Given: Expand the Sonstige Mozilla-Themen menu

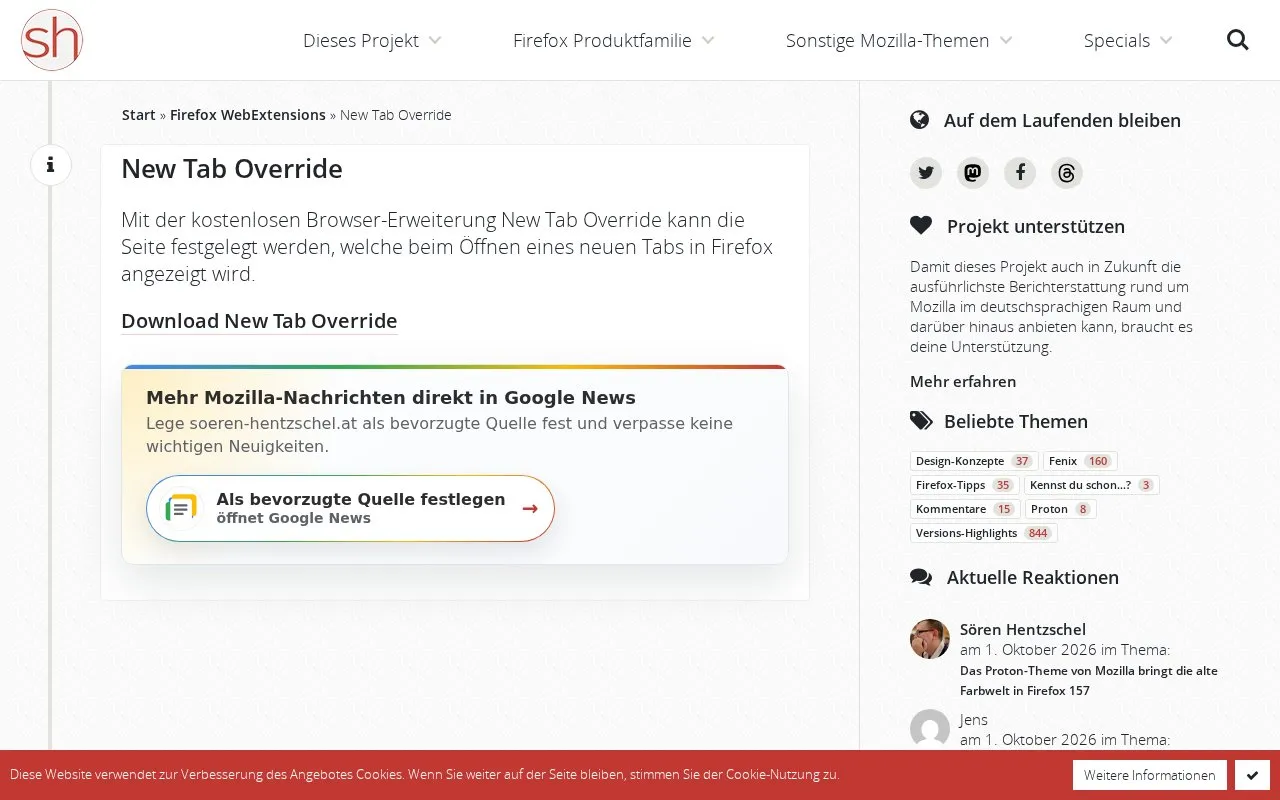Looking at the screenshot, I should (899, 40).
